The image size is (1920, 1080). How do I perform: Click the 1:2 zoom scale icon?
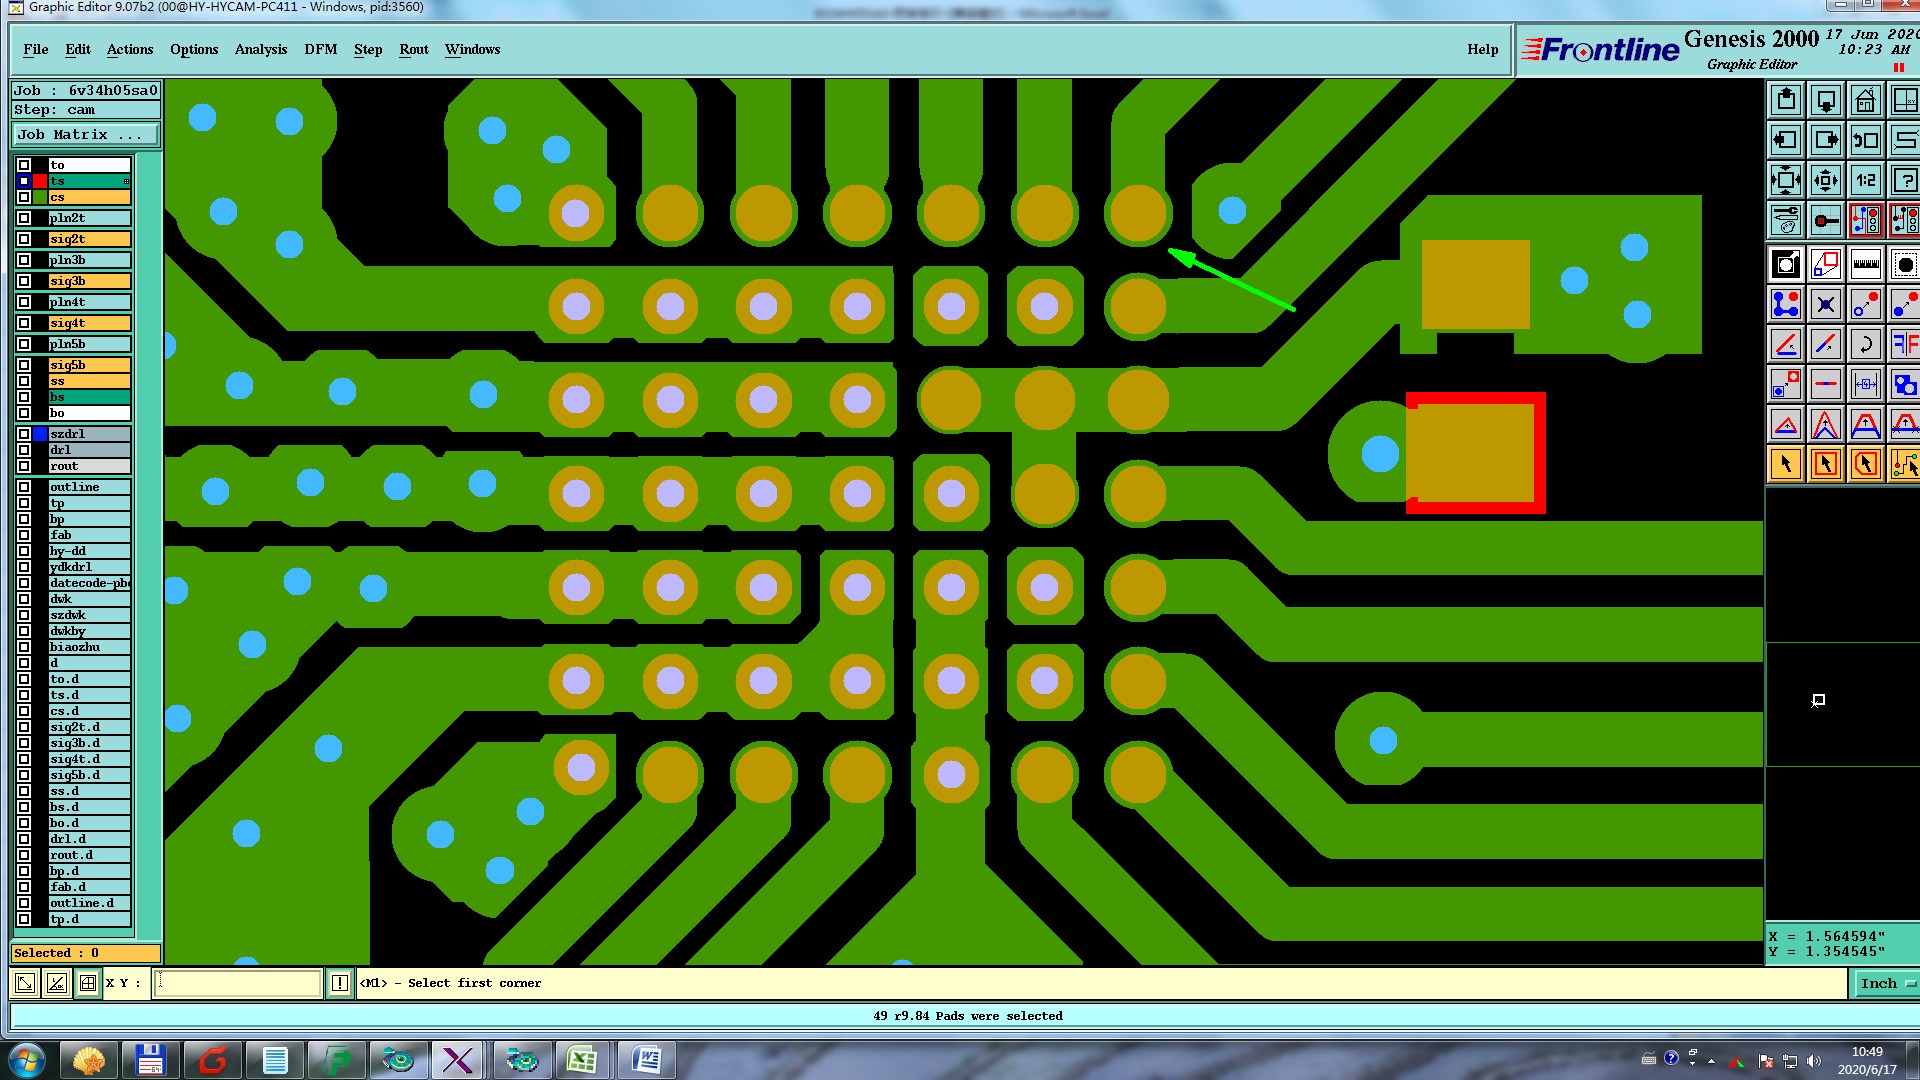(1865, 181)
